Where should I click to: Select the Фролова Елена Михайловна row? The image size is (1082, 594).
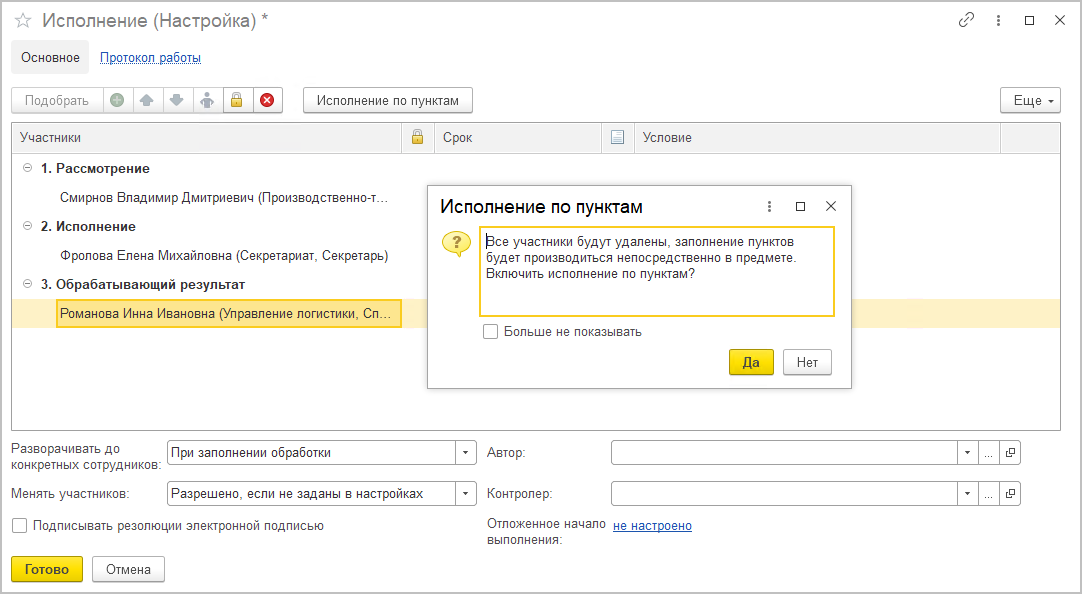224,255
